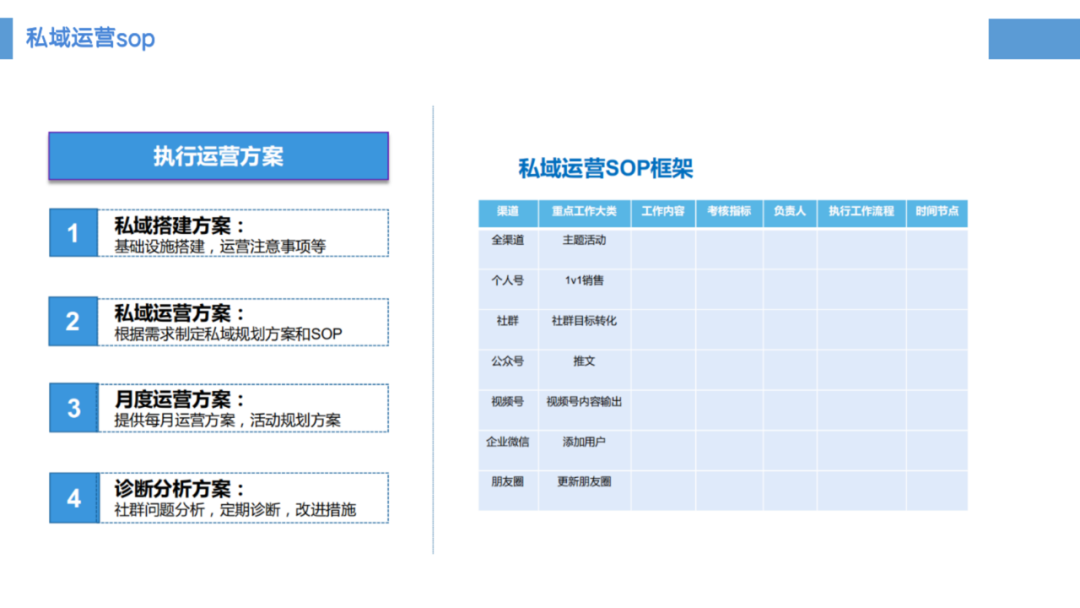Click the 重点工作大类 column header
1080x608 pixels.
pos(584,213)
